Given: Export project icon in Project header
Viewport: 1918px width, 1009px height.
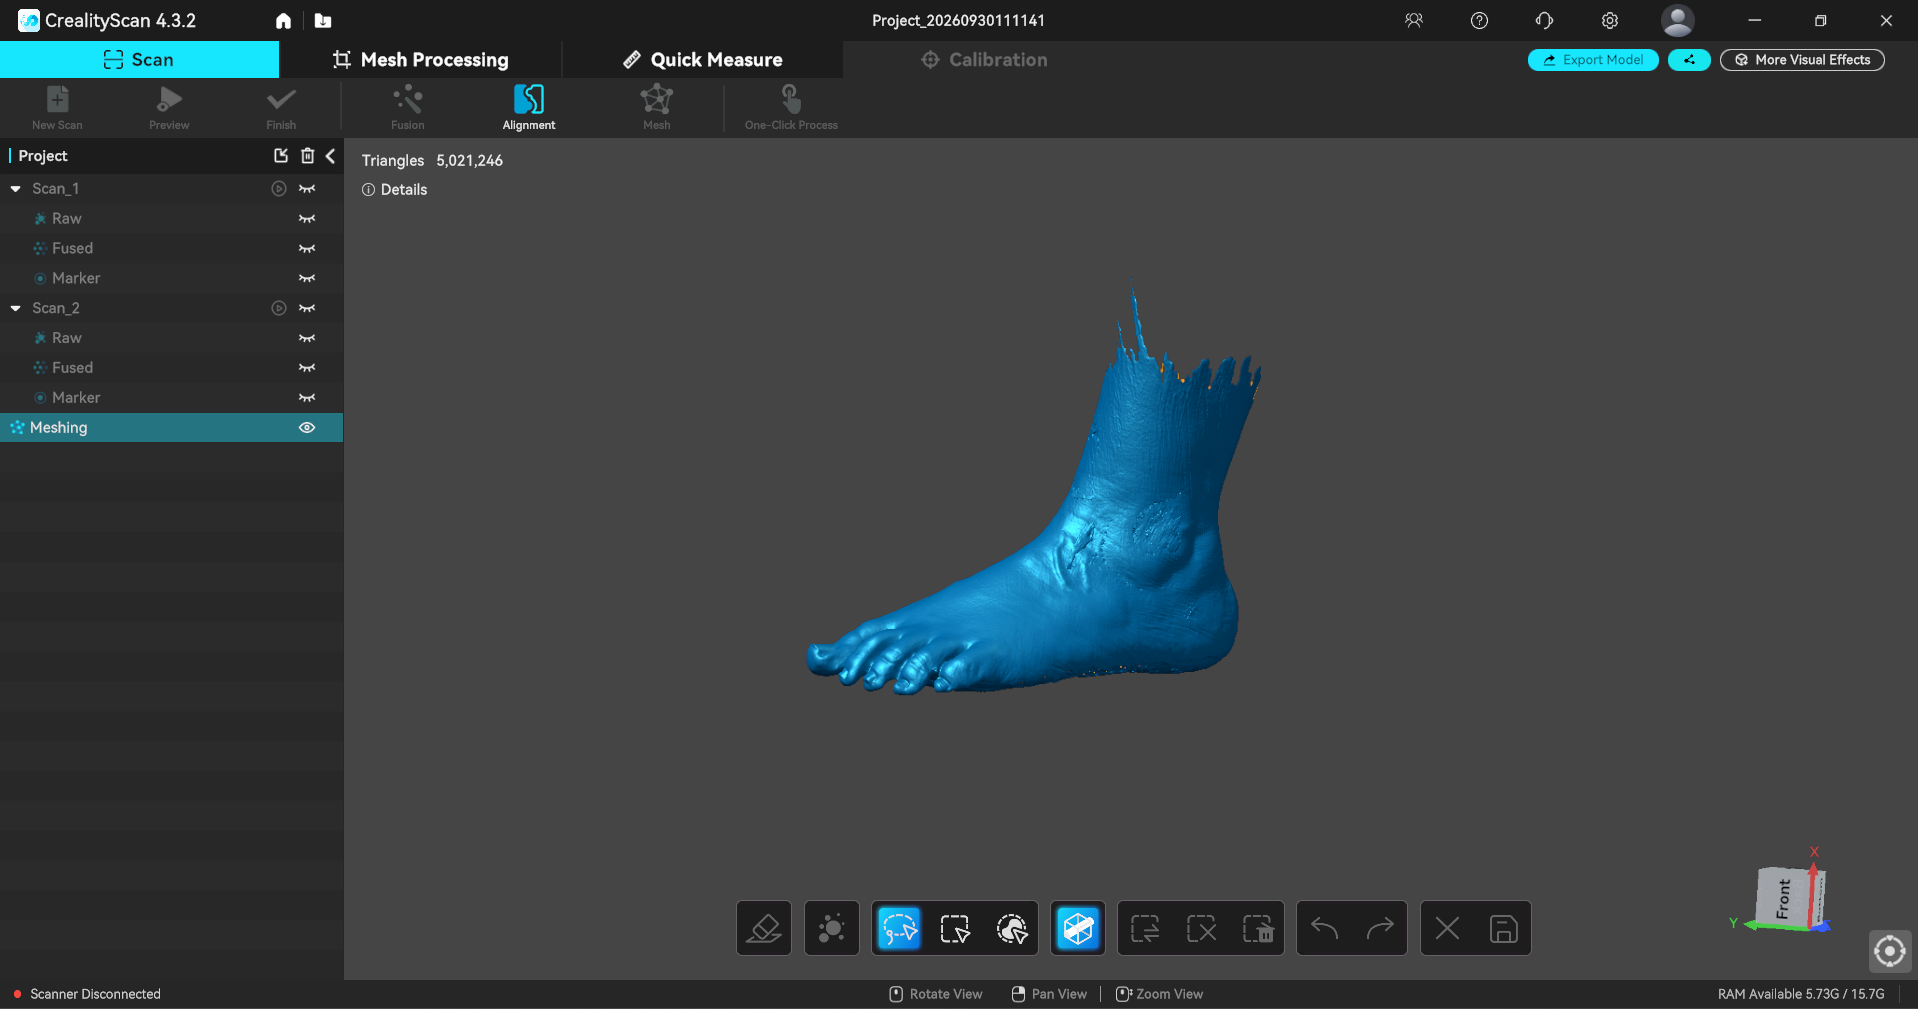Looking at the screenshot, I should pos(281,155).
